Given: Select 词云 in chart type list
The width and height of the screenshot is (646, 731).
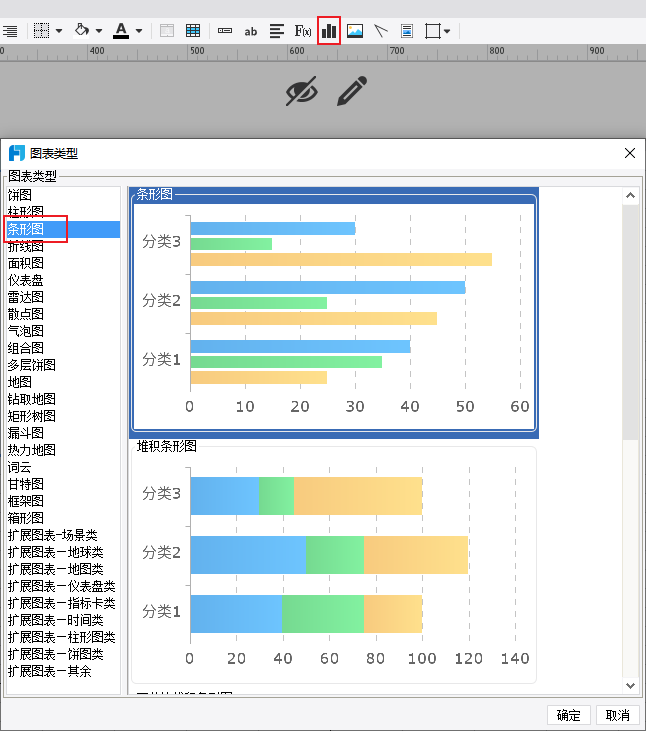Looking at the screenshot, I should pyautogui.click(x=63, y=467).
